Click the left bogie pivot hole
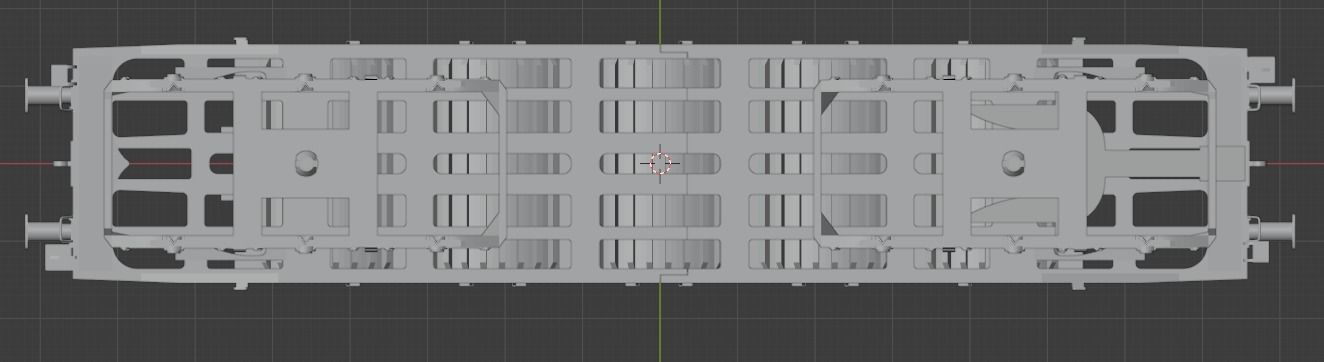The width and height of the screenshot is (1324, 362). [306, 163]
